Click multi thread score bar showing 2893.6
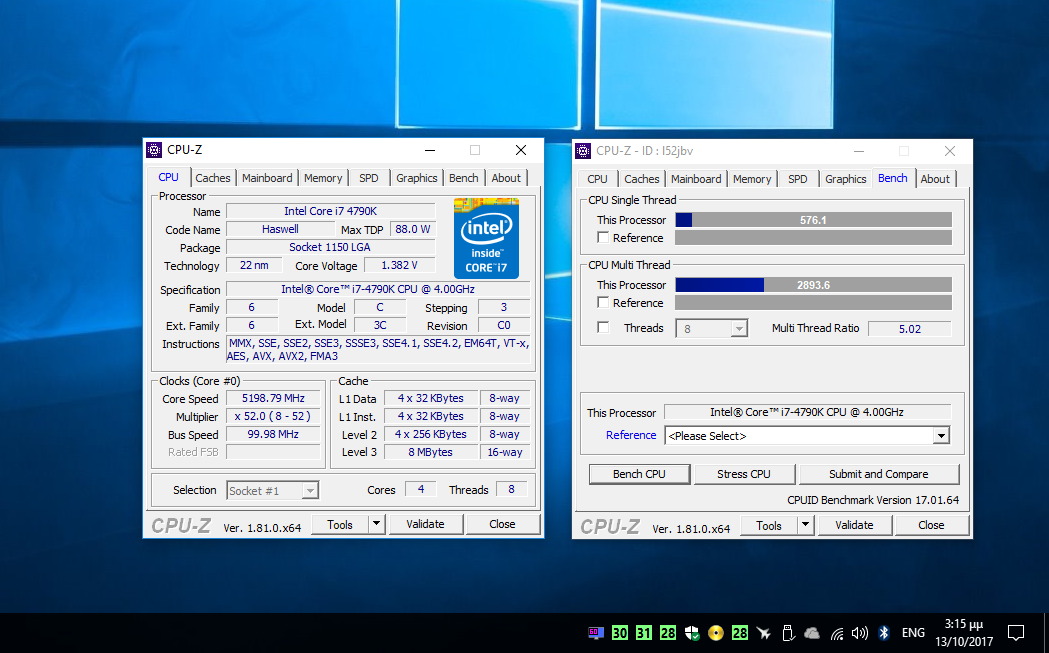 pos(814,284)
